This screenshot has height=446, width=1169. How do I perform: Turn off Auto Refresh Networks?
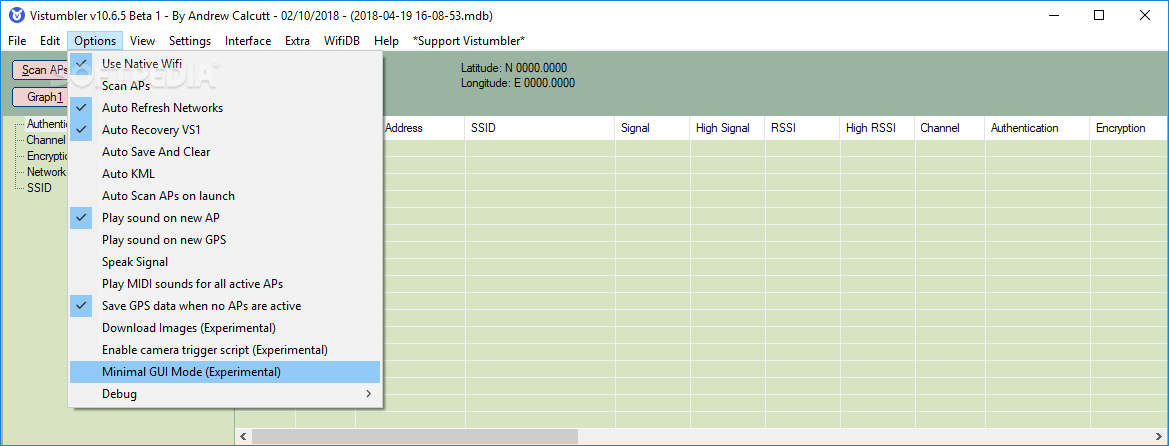(225, 108)
